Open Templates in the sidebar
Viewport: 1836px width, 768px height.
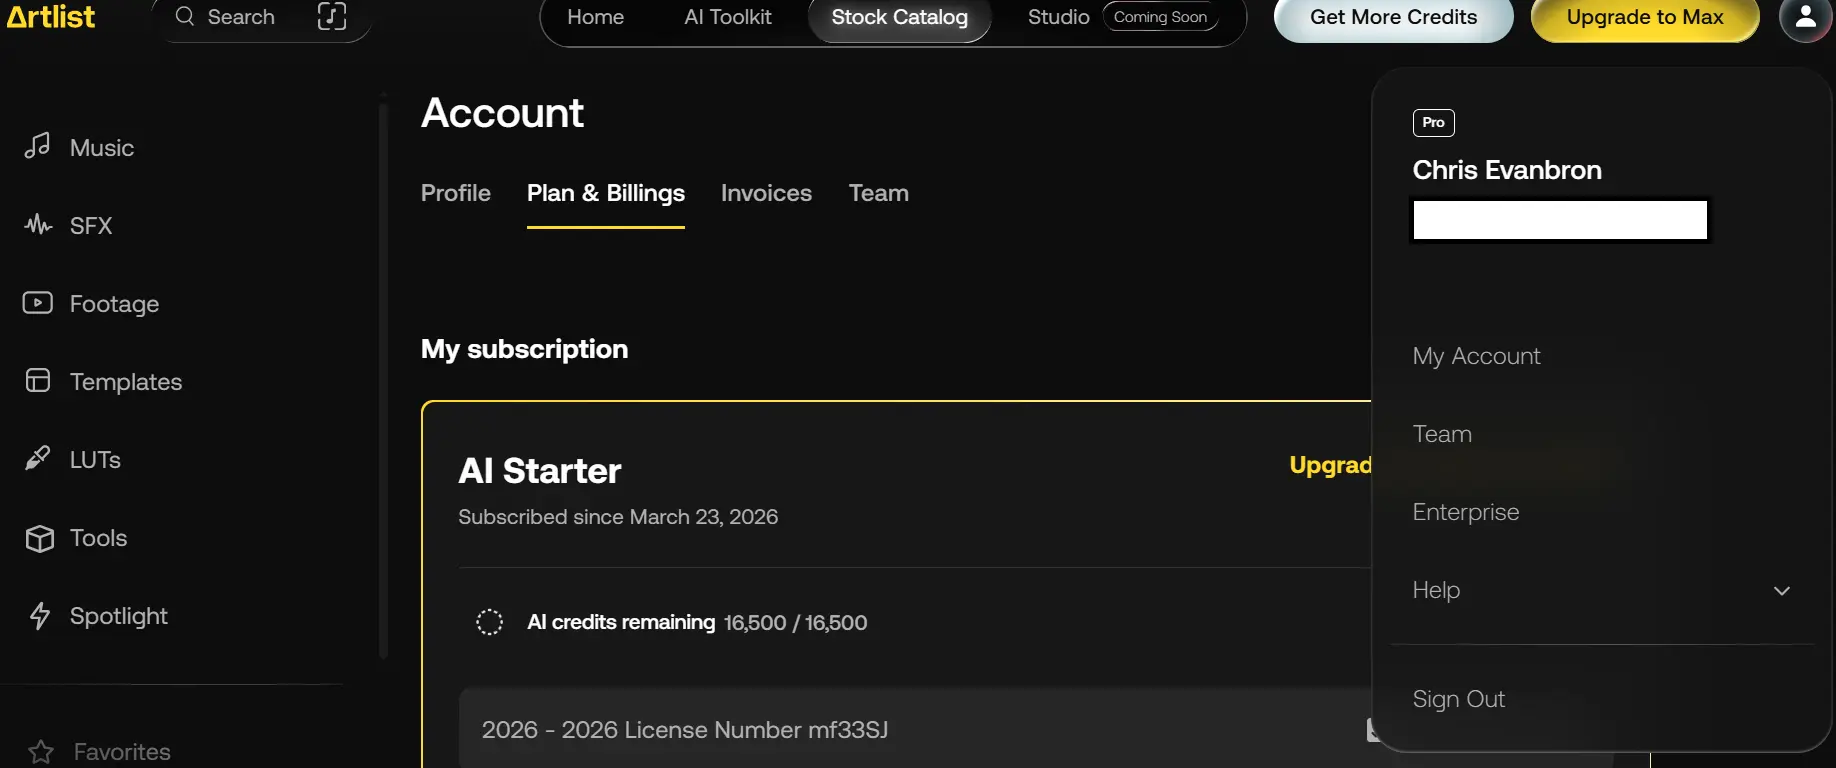coord(126,382)
